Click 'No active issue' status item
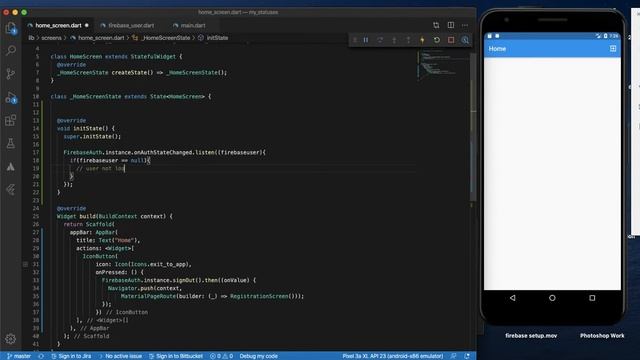 [x=120, y=356]
